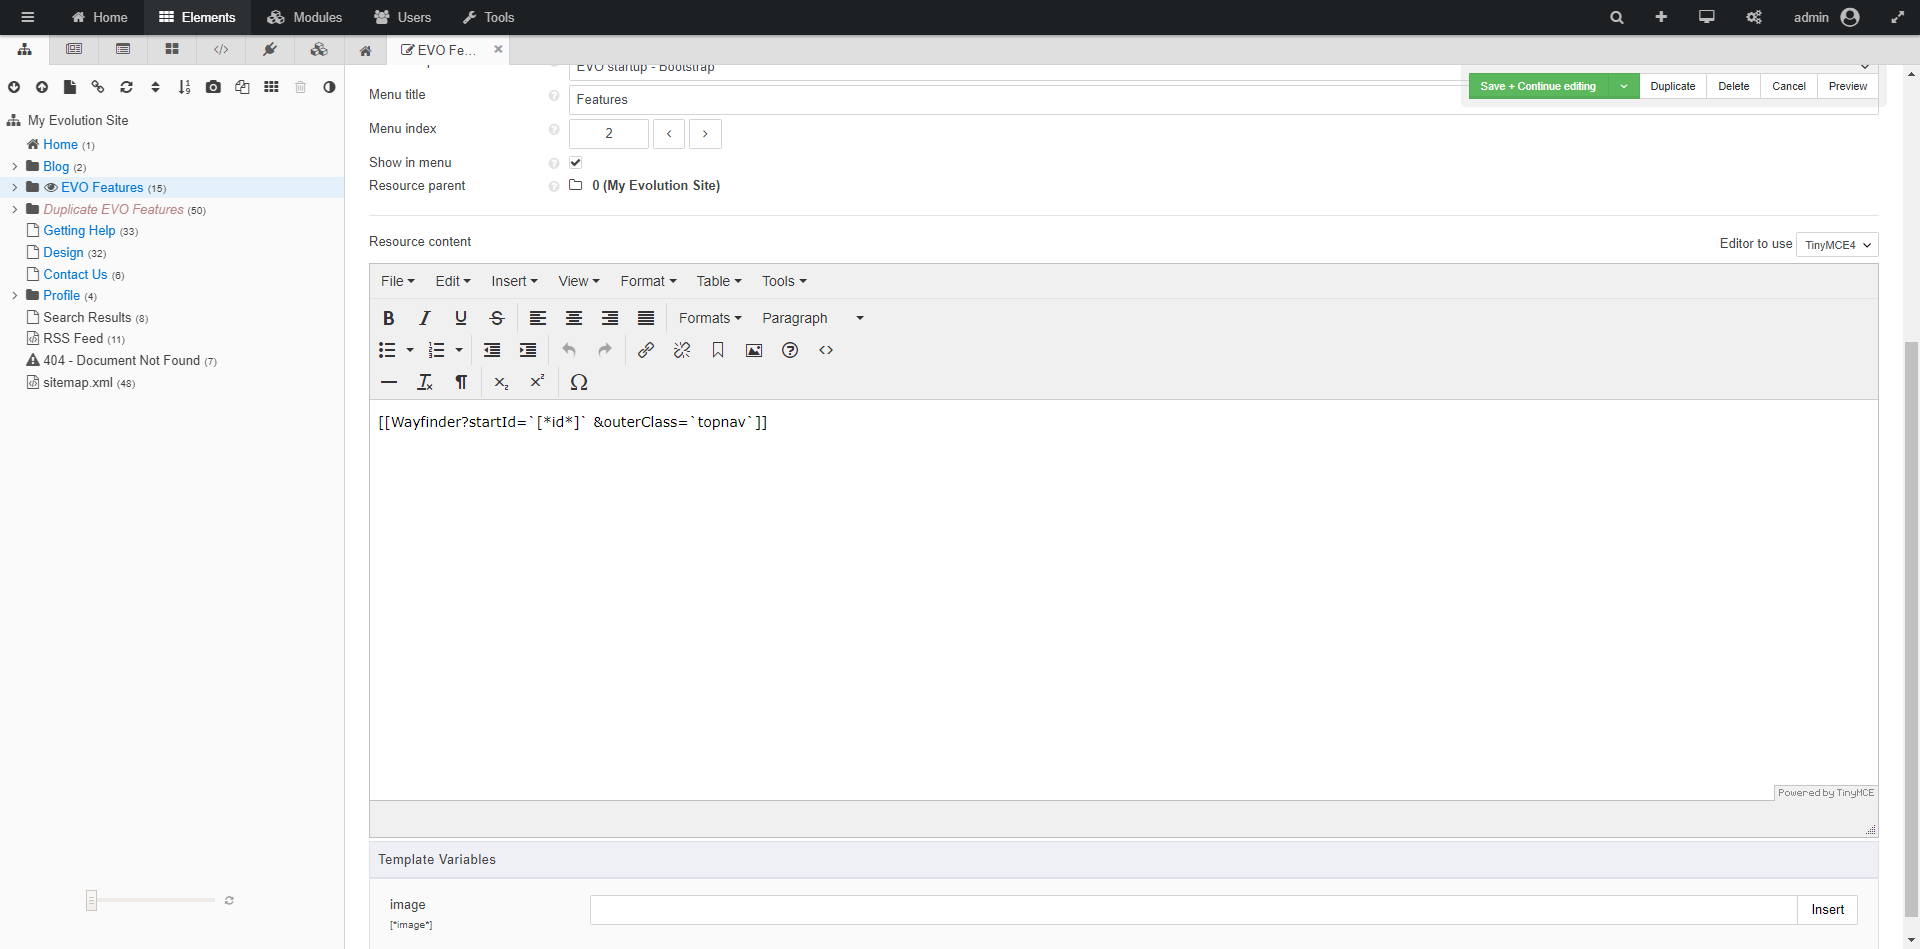
Task: Uncheck the Show in menu checkbox
Action: [576, 161]
